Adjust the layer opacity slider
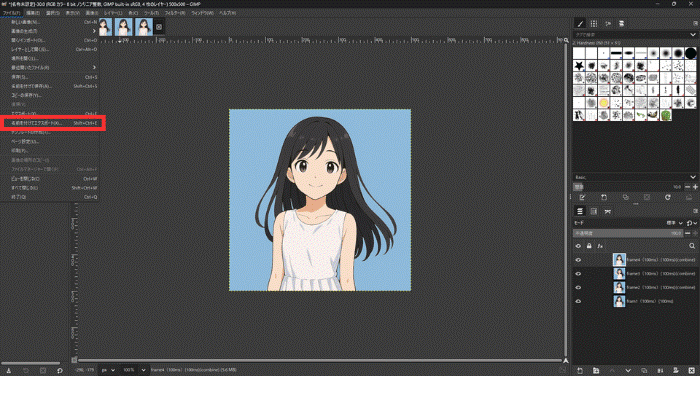The width and height of the screenshot is (700, 400). [628, 233]
